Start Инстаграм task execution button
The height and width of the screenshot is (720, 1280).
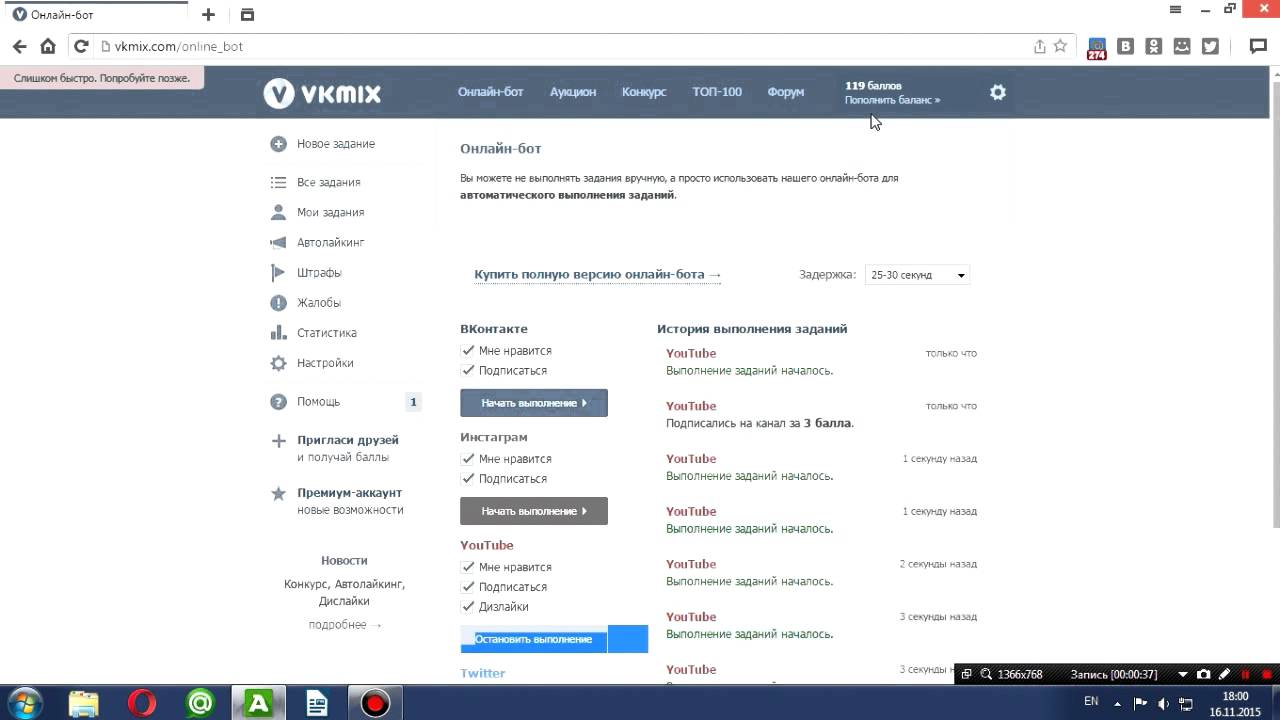(x=534, y=511)
